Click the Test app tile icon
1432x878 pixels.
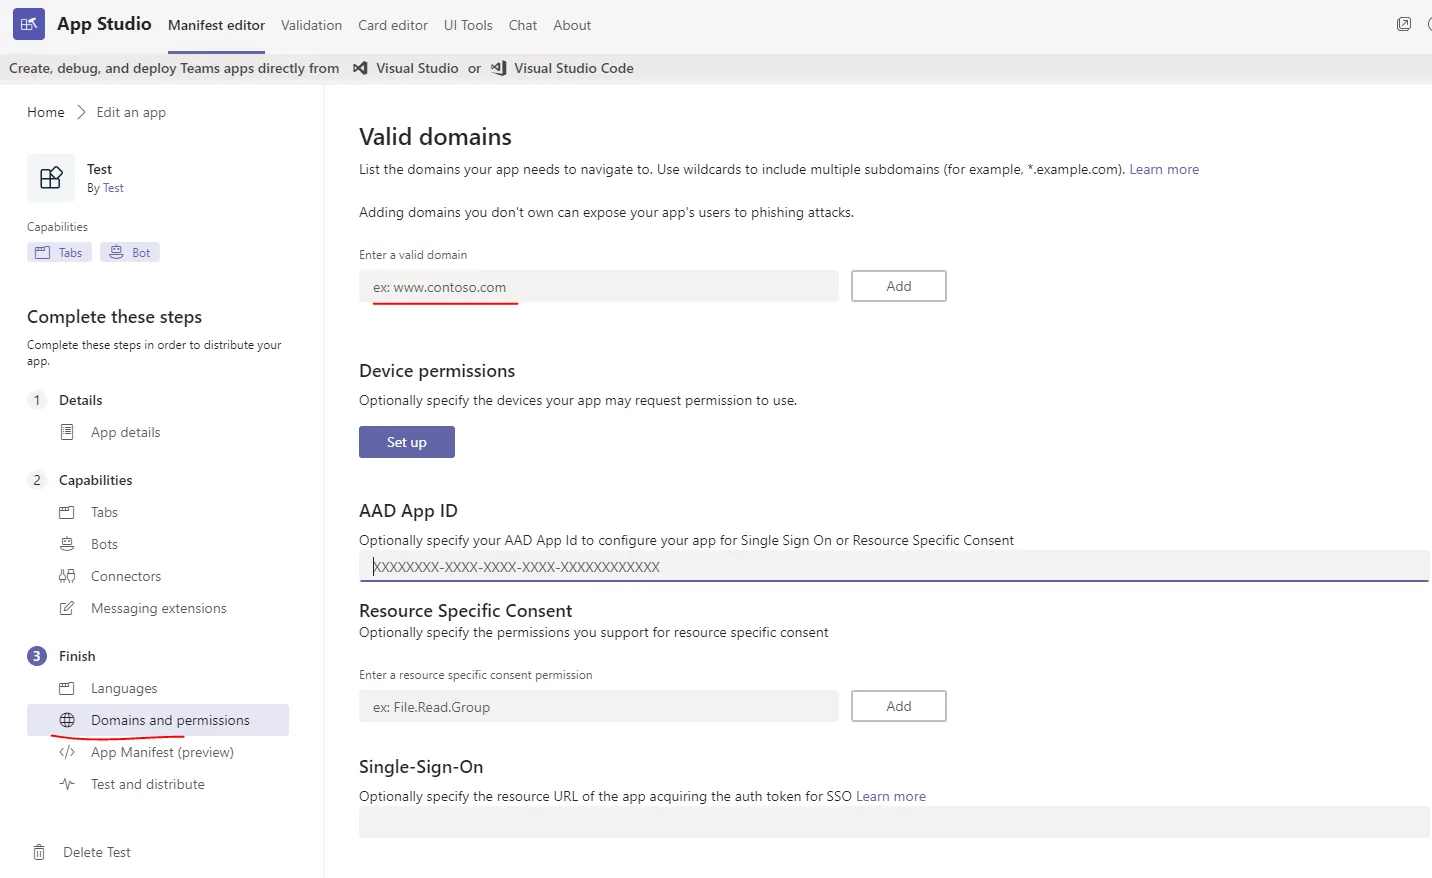tap(51, 178)
